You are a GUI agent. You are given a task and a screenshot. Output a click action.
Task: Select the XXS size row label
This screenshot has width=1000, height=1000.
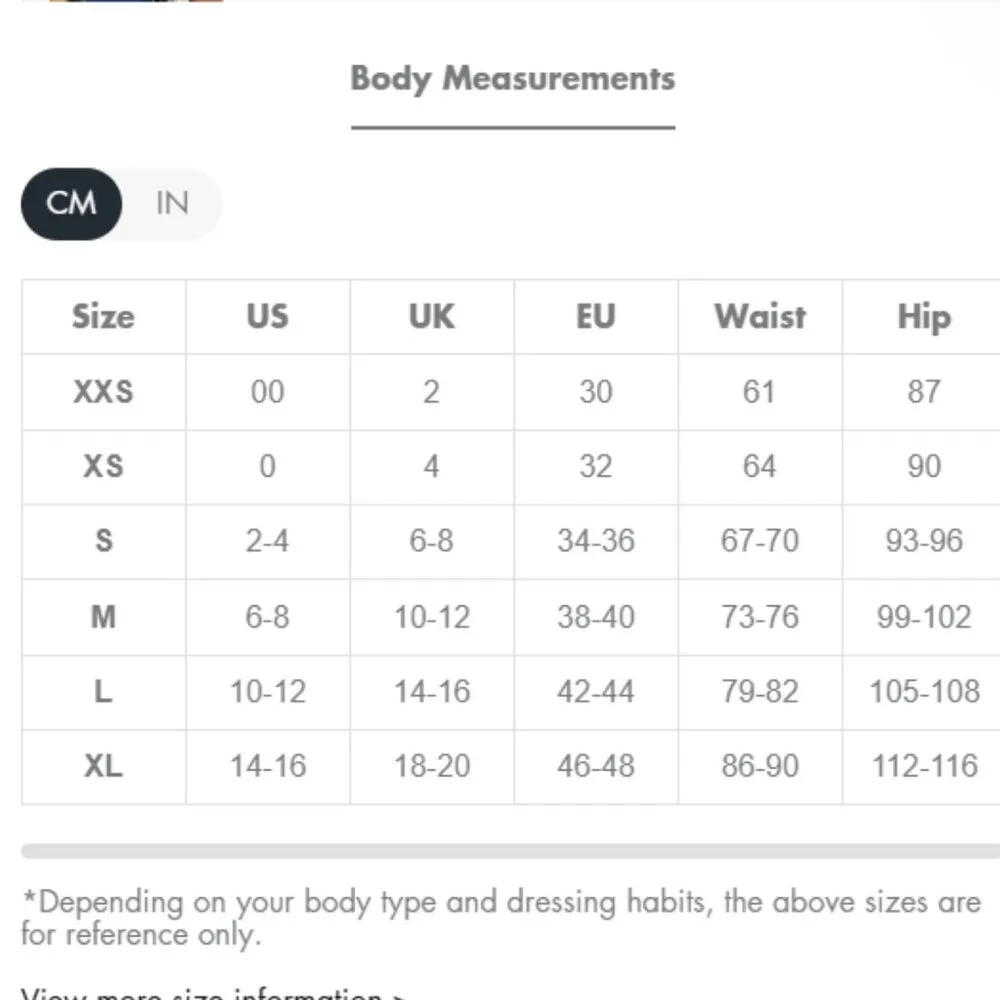point(103,391)
